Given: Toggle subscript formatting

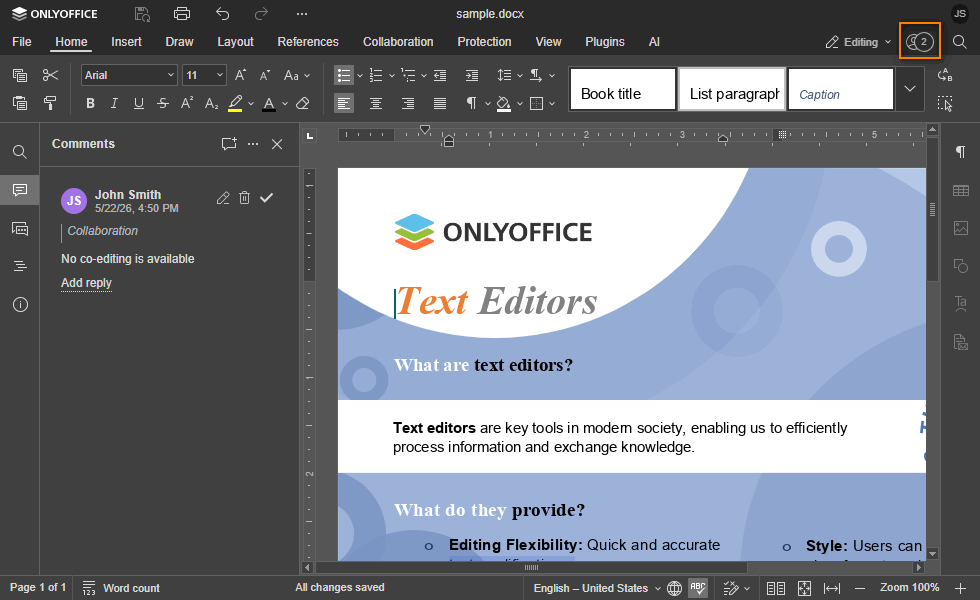Looking at the screenshot, I should click(212, 103).
